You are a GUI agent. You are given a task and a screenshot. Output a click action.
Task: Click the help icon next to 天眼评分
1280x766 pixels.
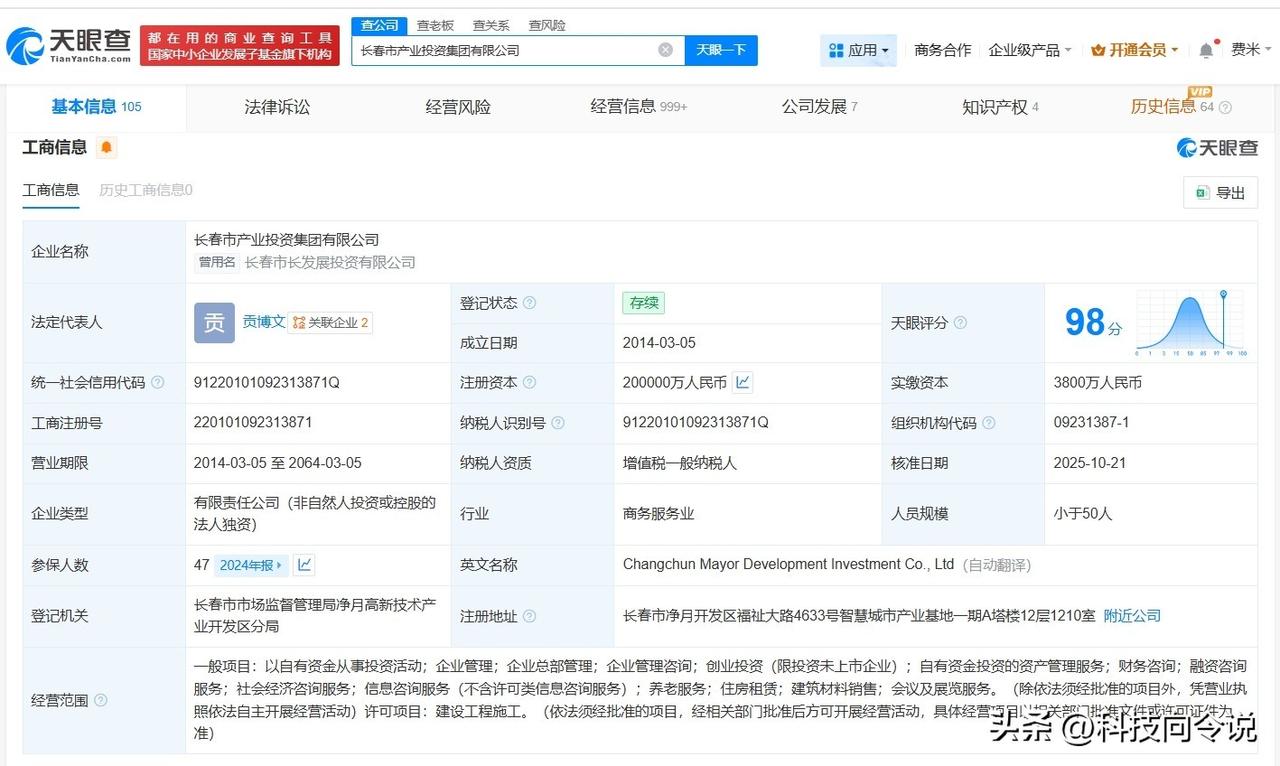tap(960, 323)
